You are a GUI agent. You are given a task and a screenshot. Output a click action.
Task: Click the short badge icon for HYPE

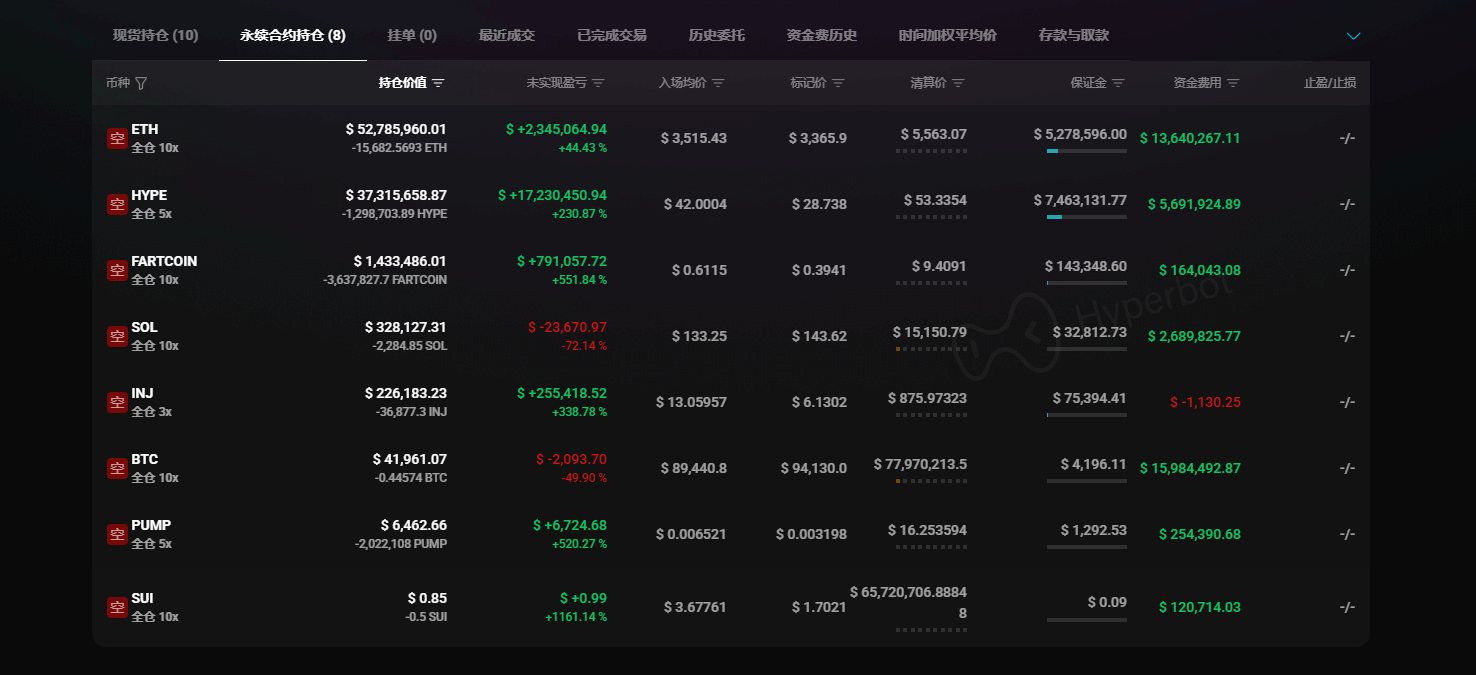(x=117, y=204)
